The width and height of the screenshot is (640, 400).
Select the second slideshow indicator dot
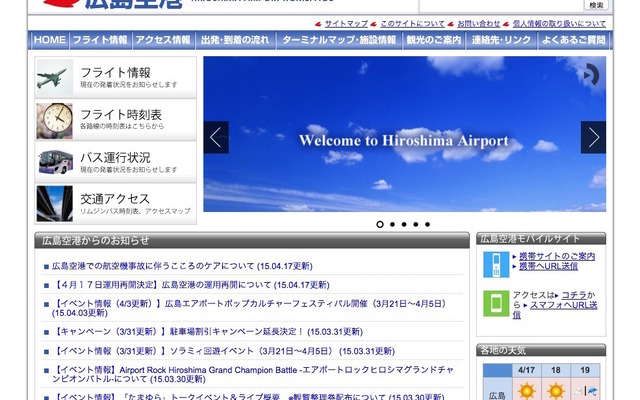(392, 224)
